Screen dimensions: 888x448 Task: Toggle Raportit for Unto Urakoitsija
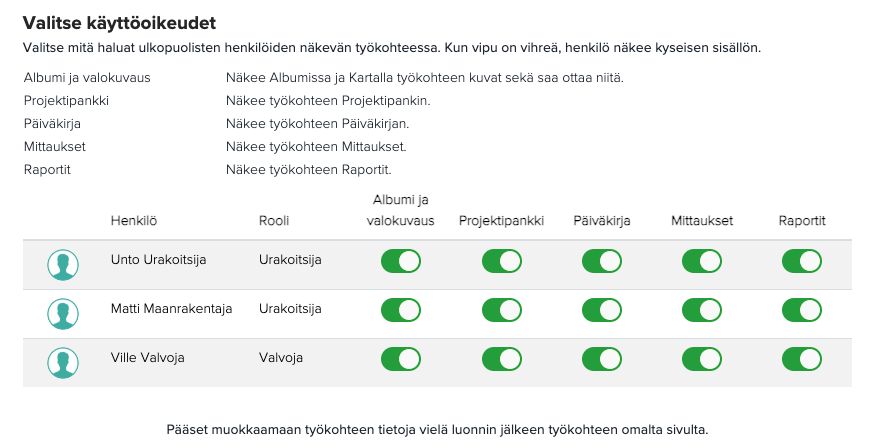[802, 261]
